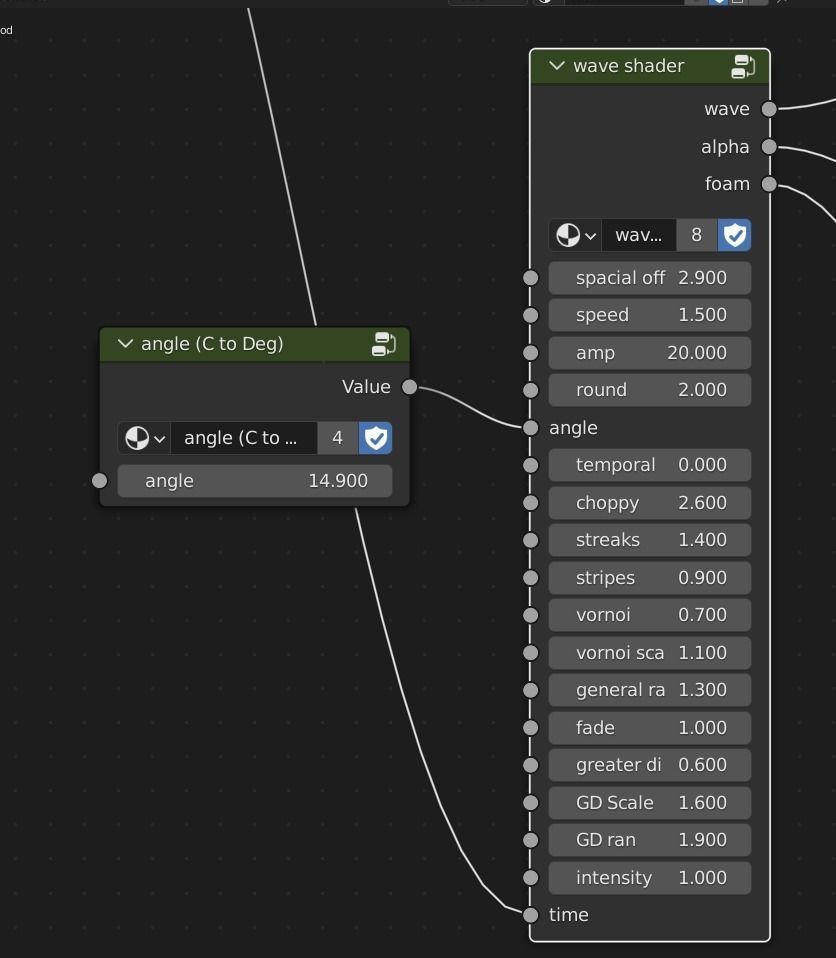Screen dimensions: 836x958
Task: Click the spacial off input socket
Action: (x=530, y=278)
